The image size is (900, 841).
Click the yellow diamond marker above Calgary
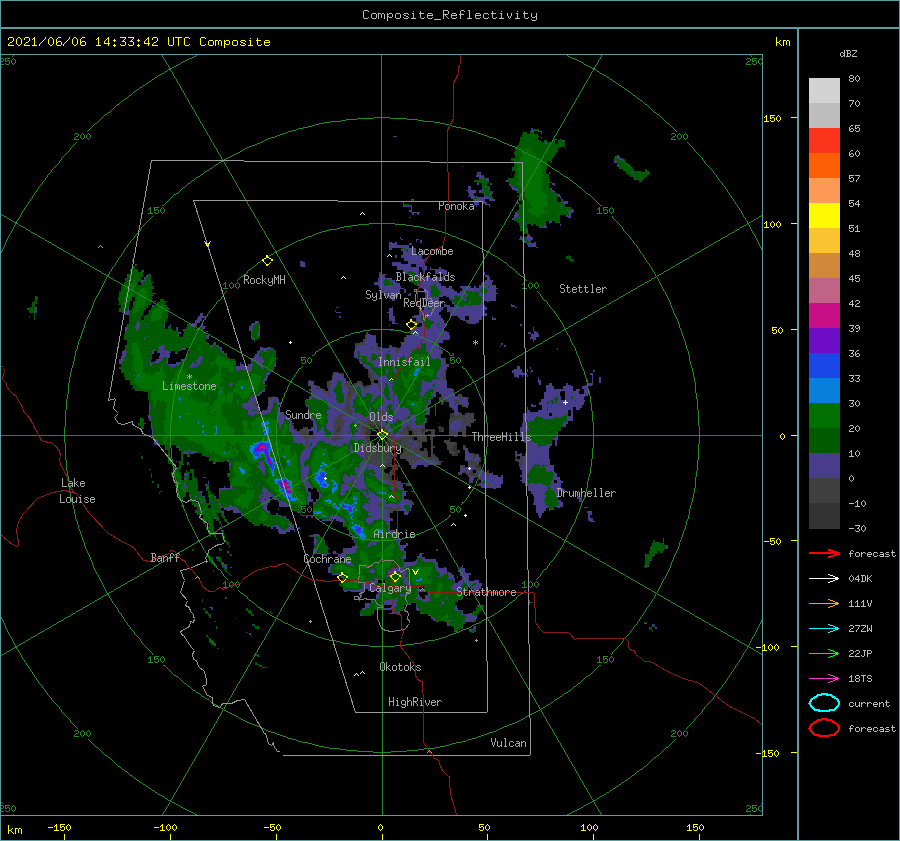(395, 576)
